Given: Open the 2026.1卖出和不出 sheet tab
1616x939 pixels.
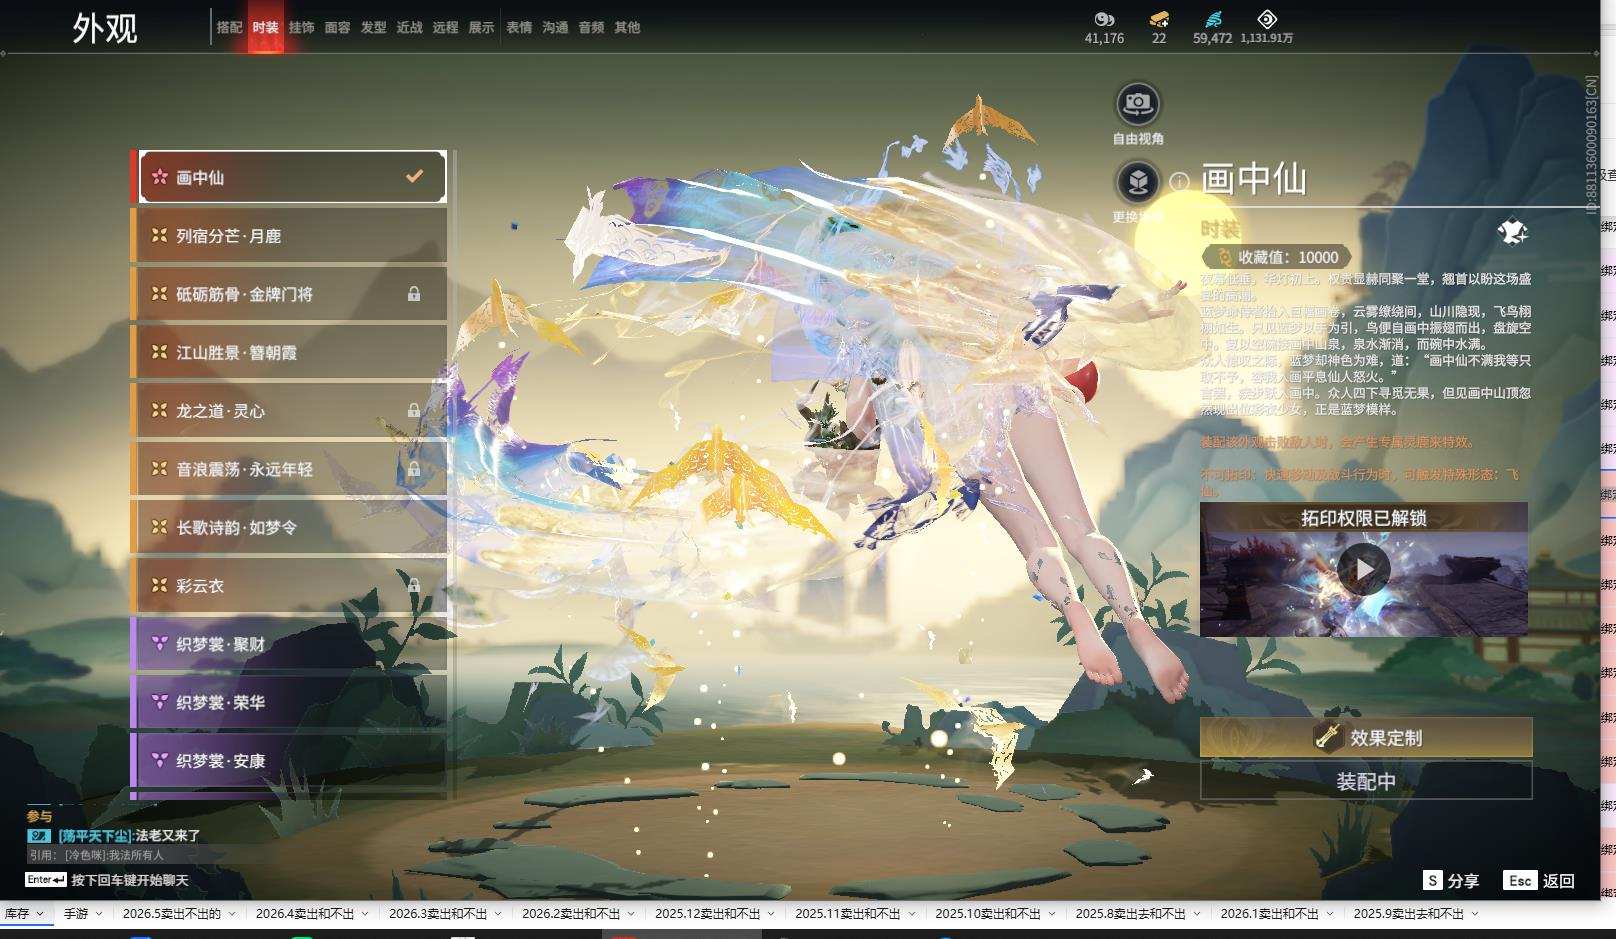Looking at the screenshot, I should pyautogui.click(x=1269, y=914).
